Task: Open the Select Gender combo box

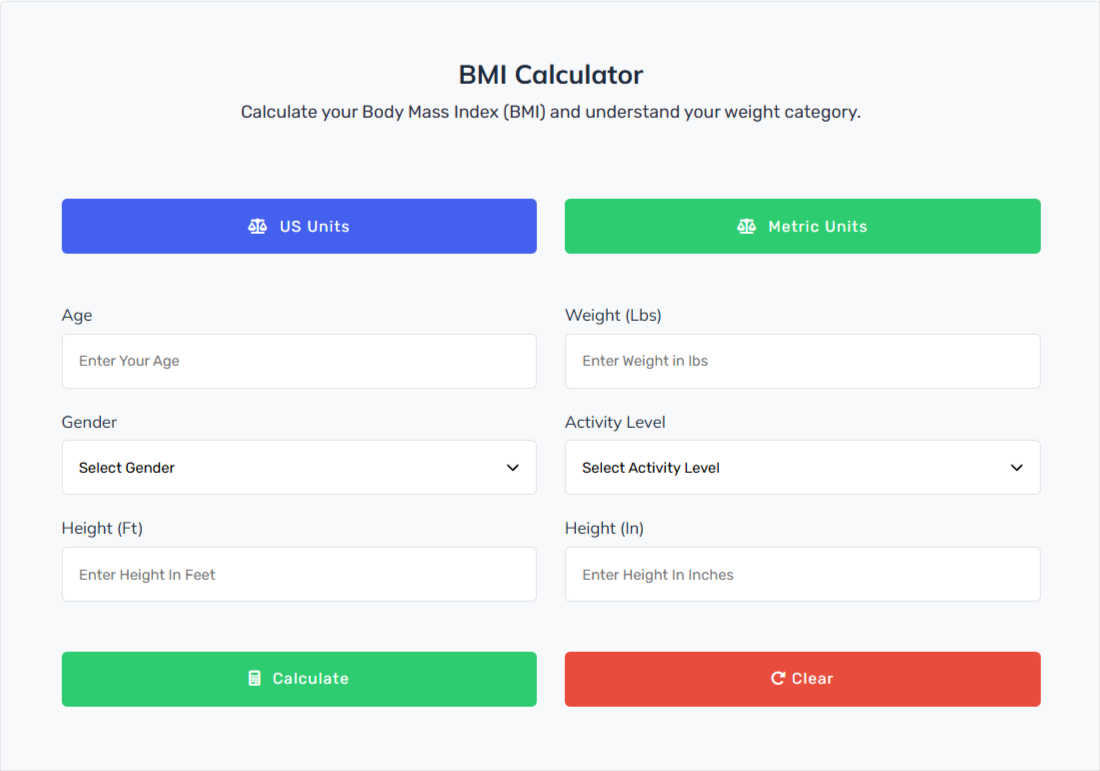Action: pyautogui.click(x=299, y=467)
